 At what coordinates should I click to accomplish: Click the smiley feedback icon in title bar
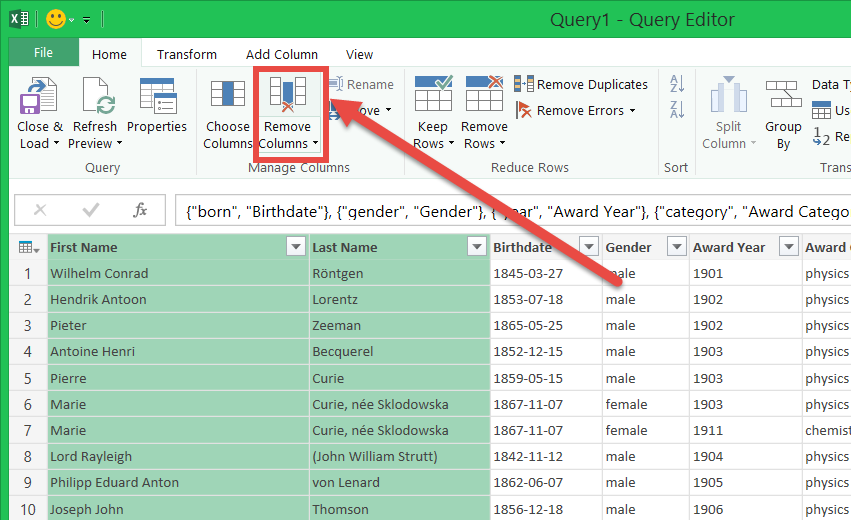[x=56, y=19]
